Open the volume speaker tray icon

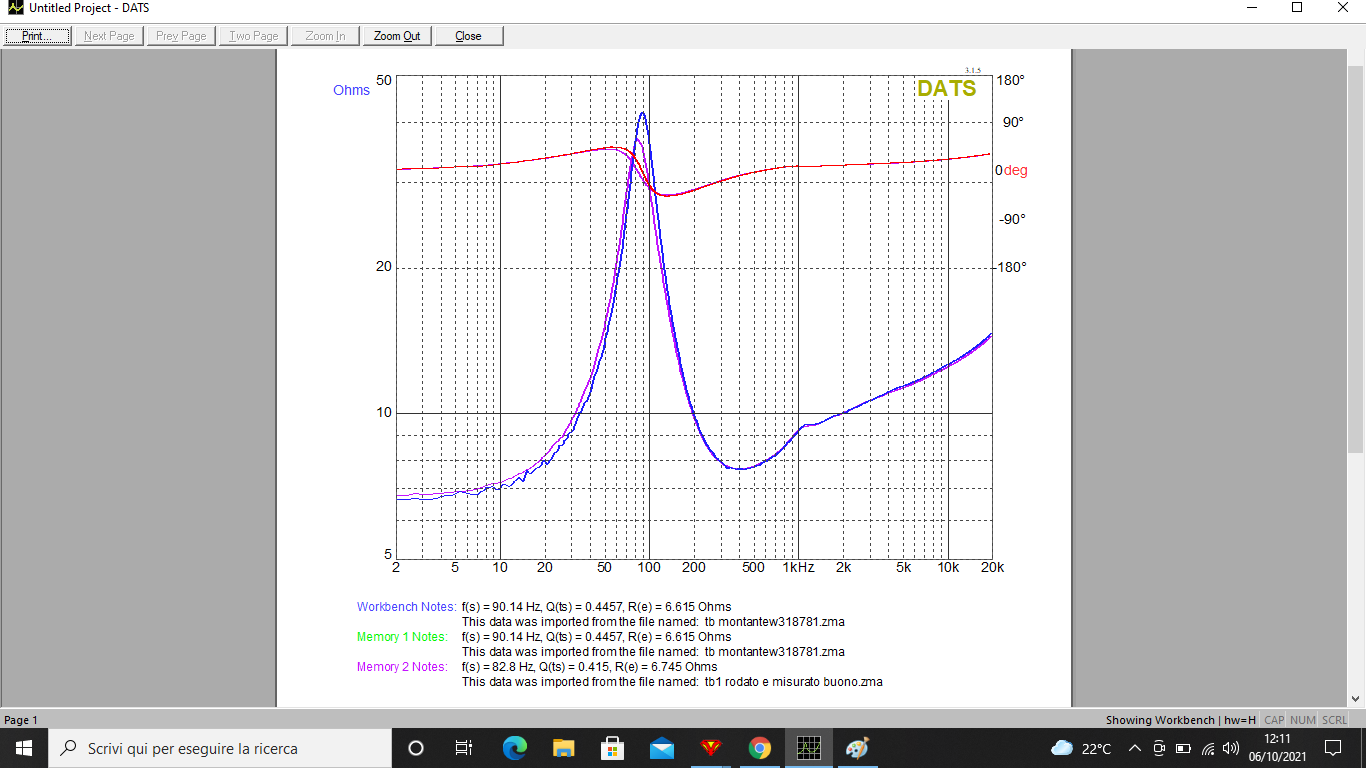(x=1231, y=748)
